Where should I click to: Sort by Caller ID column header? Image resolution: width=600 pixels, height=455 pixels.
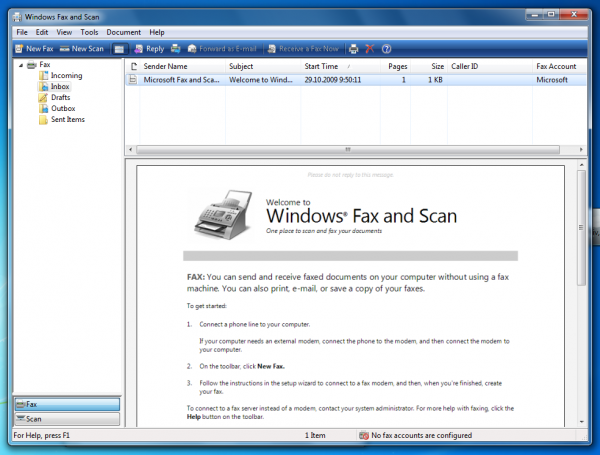(490, 66)
